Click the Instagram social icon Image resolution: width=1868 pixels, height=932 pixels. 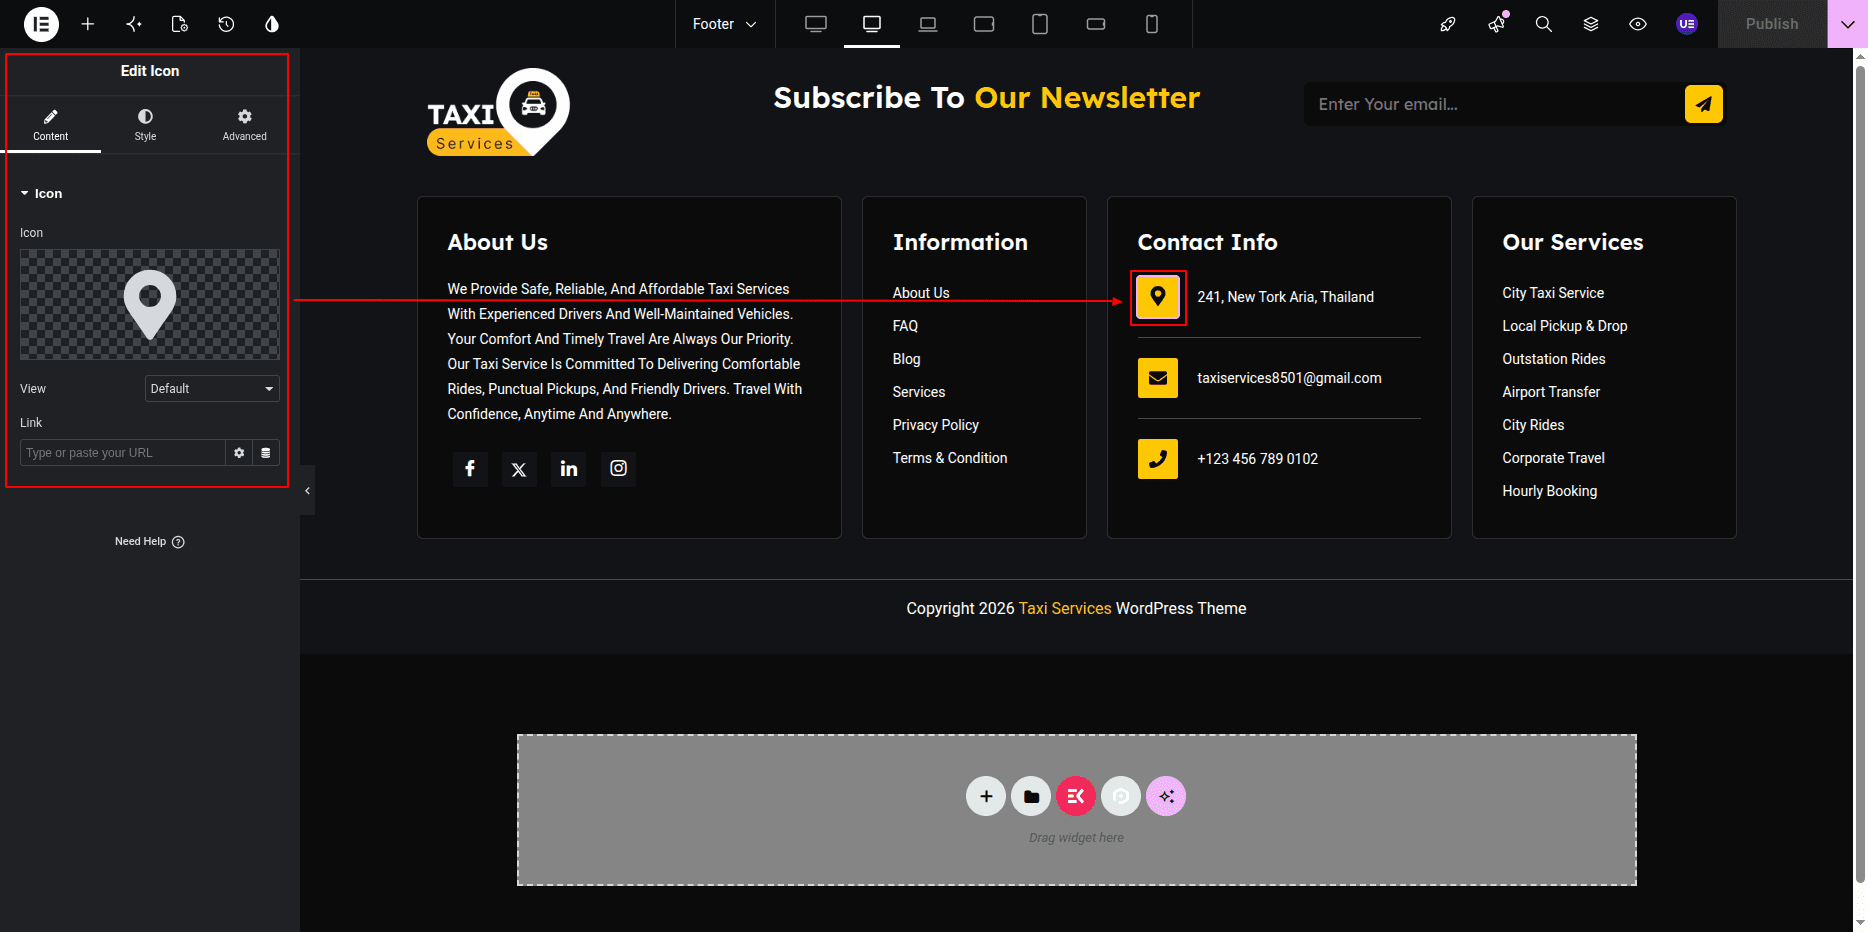(x=619, y=469)
